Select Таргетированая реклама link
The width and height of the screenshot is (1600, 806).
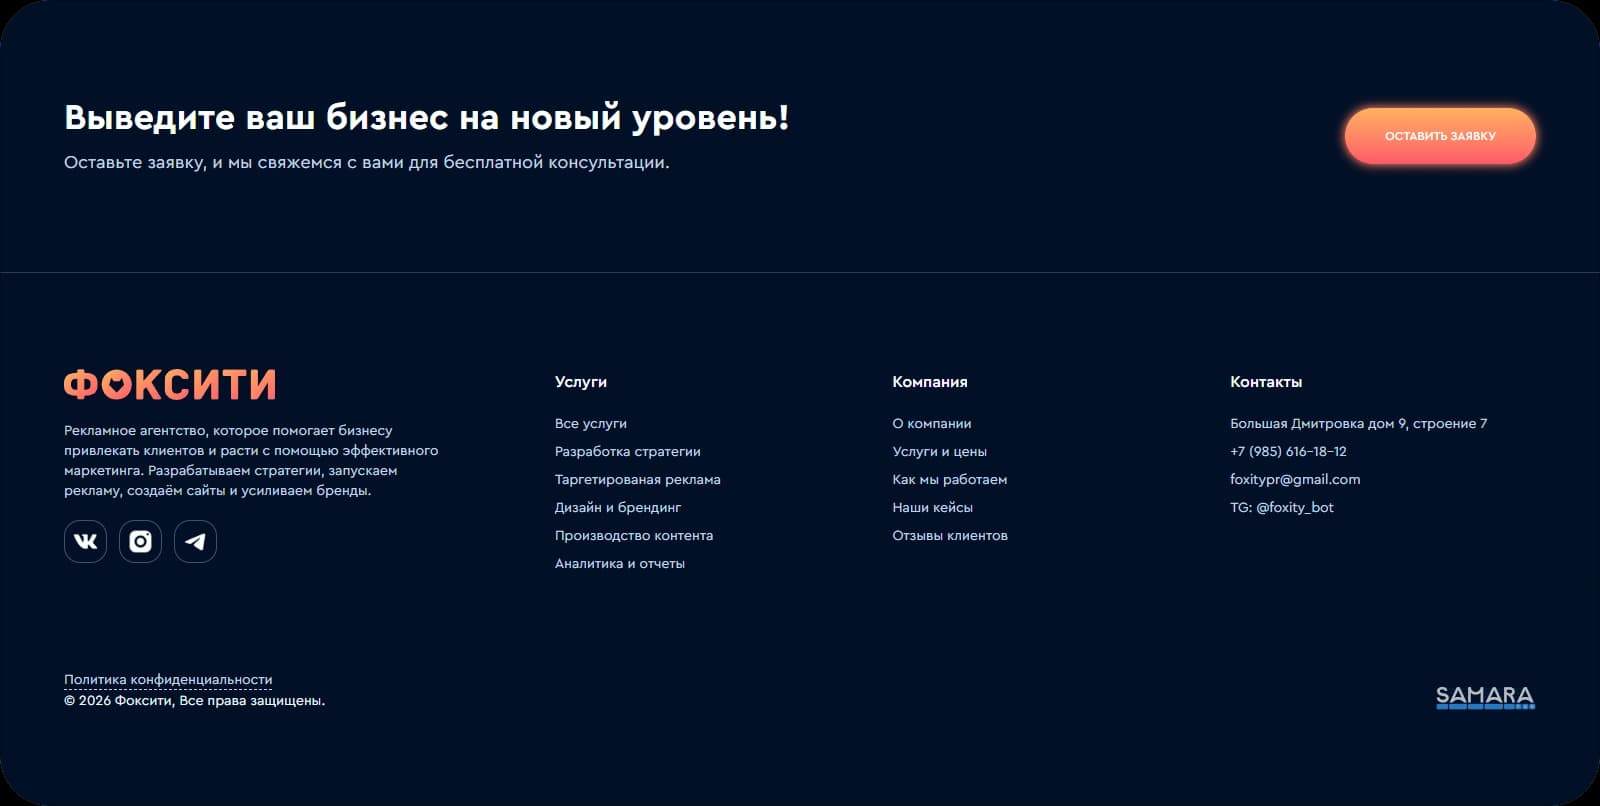[x=638, y=480]
